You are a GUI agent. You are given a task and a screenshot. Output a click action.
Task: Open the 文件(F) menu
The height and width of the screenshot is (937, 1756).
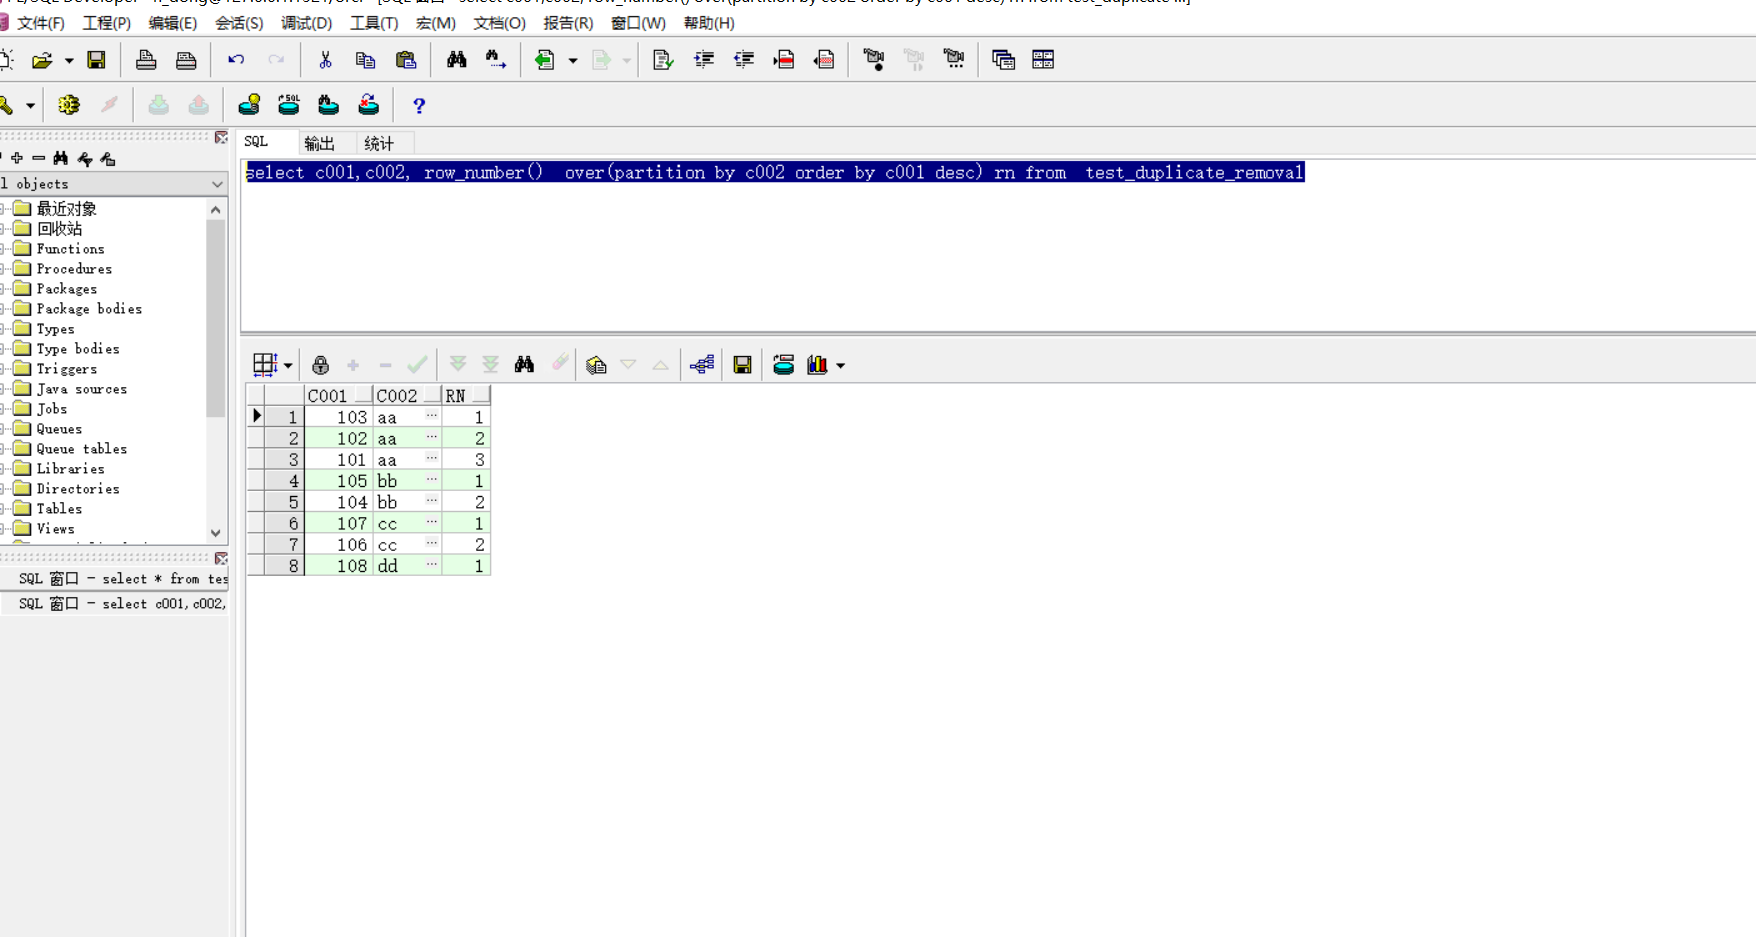[40, 23]
